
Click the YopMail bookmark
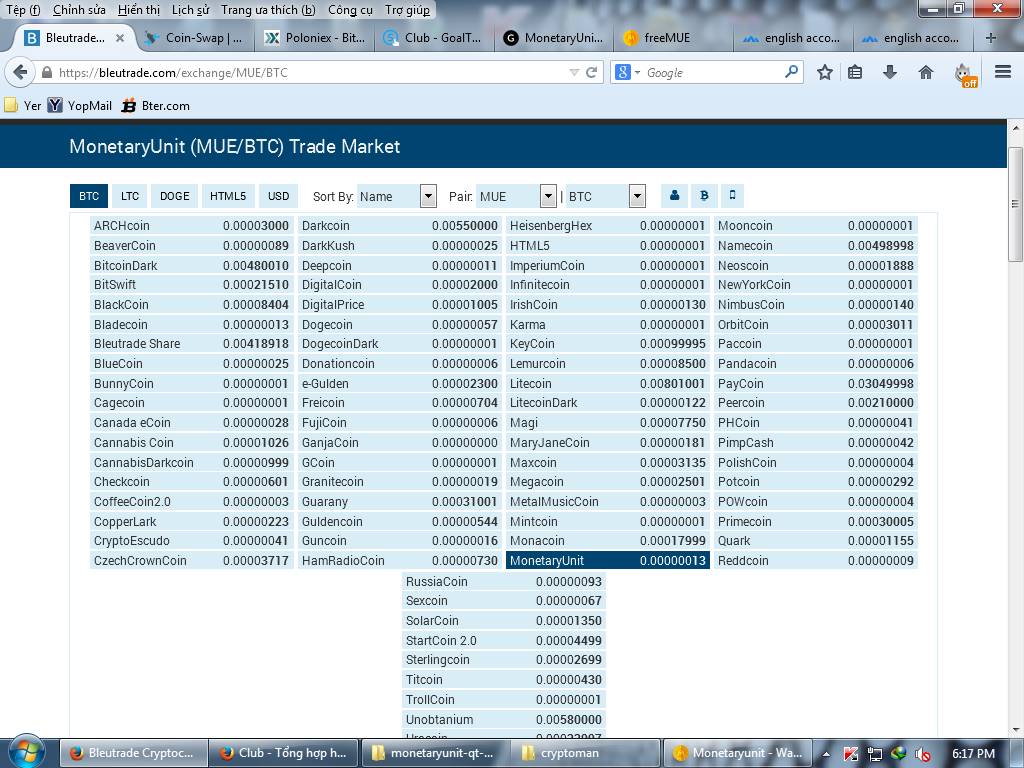coord(79,105)
